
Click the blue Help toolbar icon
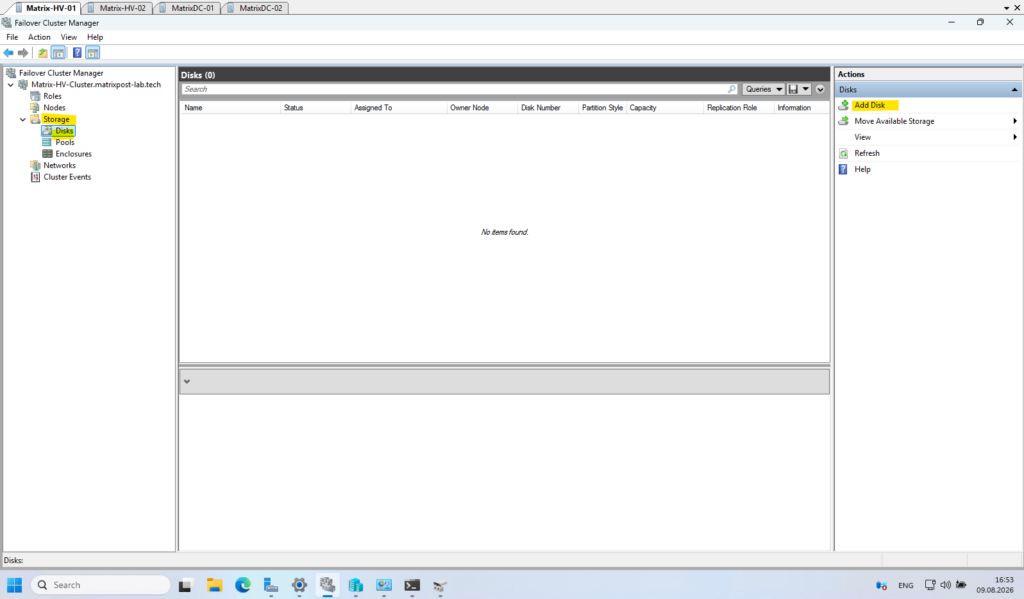click(x=77, y=53)
